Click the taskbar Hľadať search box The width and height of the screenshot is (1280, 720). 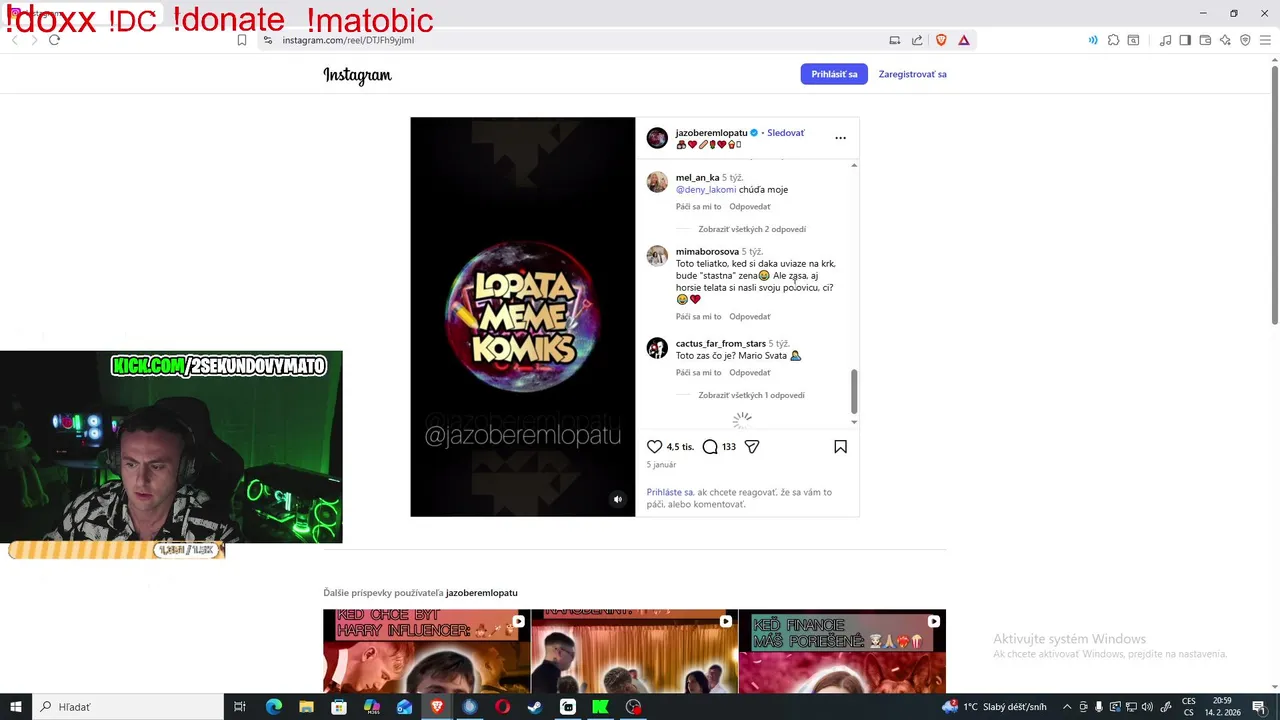[x=128, y=707]
